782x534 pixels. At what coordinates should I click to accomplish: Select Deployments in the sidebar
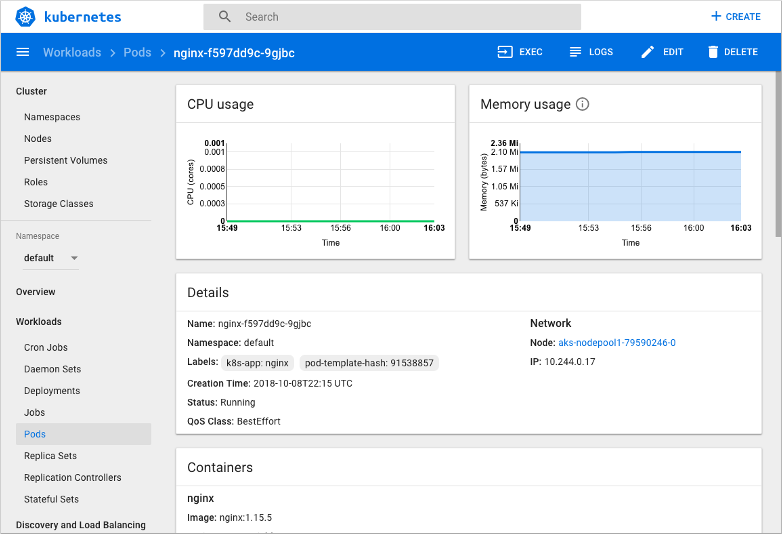point(52,391)
